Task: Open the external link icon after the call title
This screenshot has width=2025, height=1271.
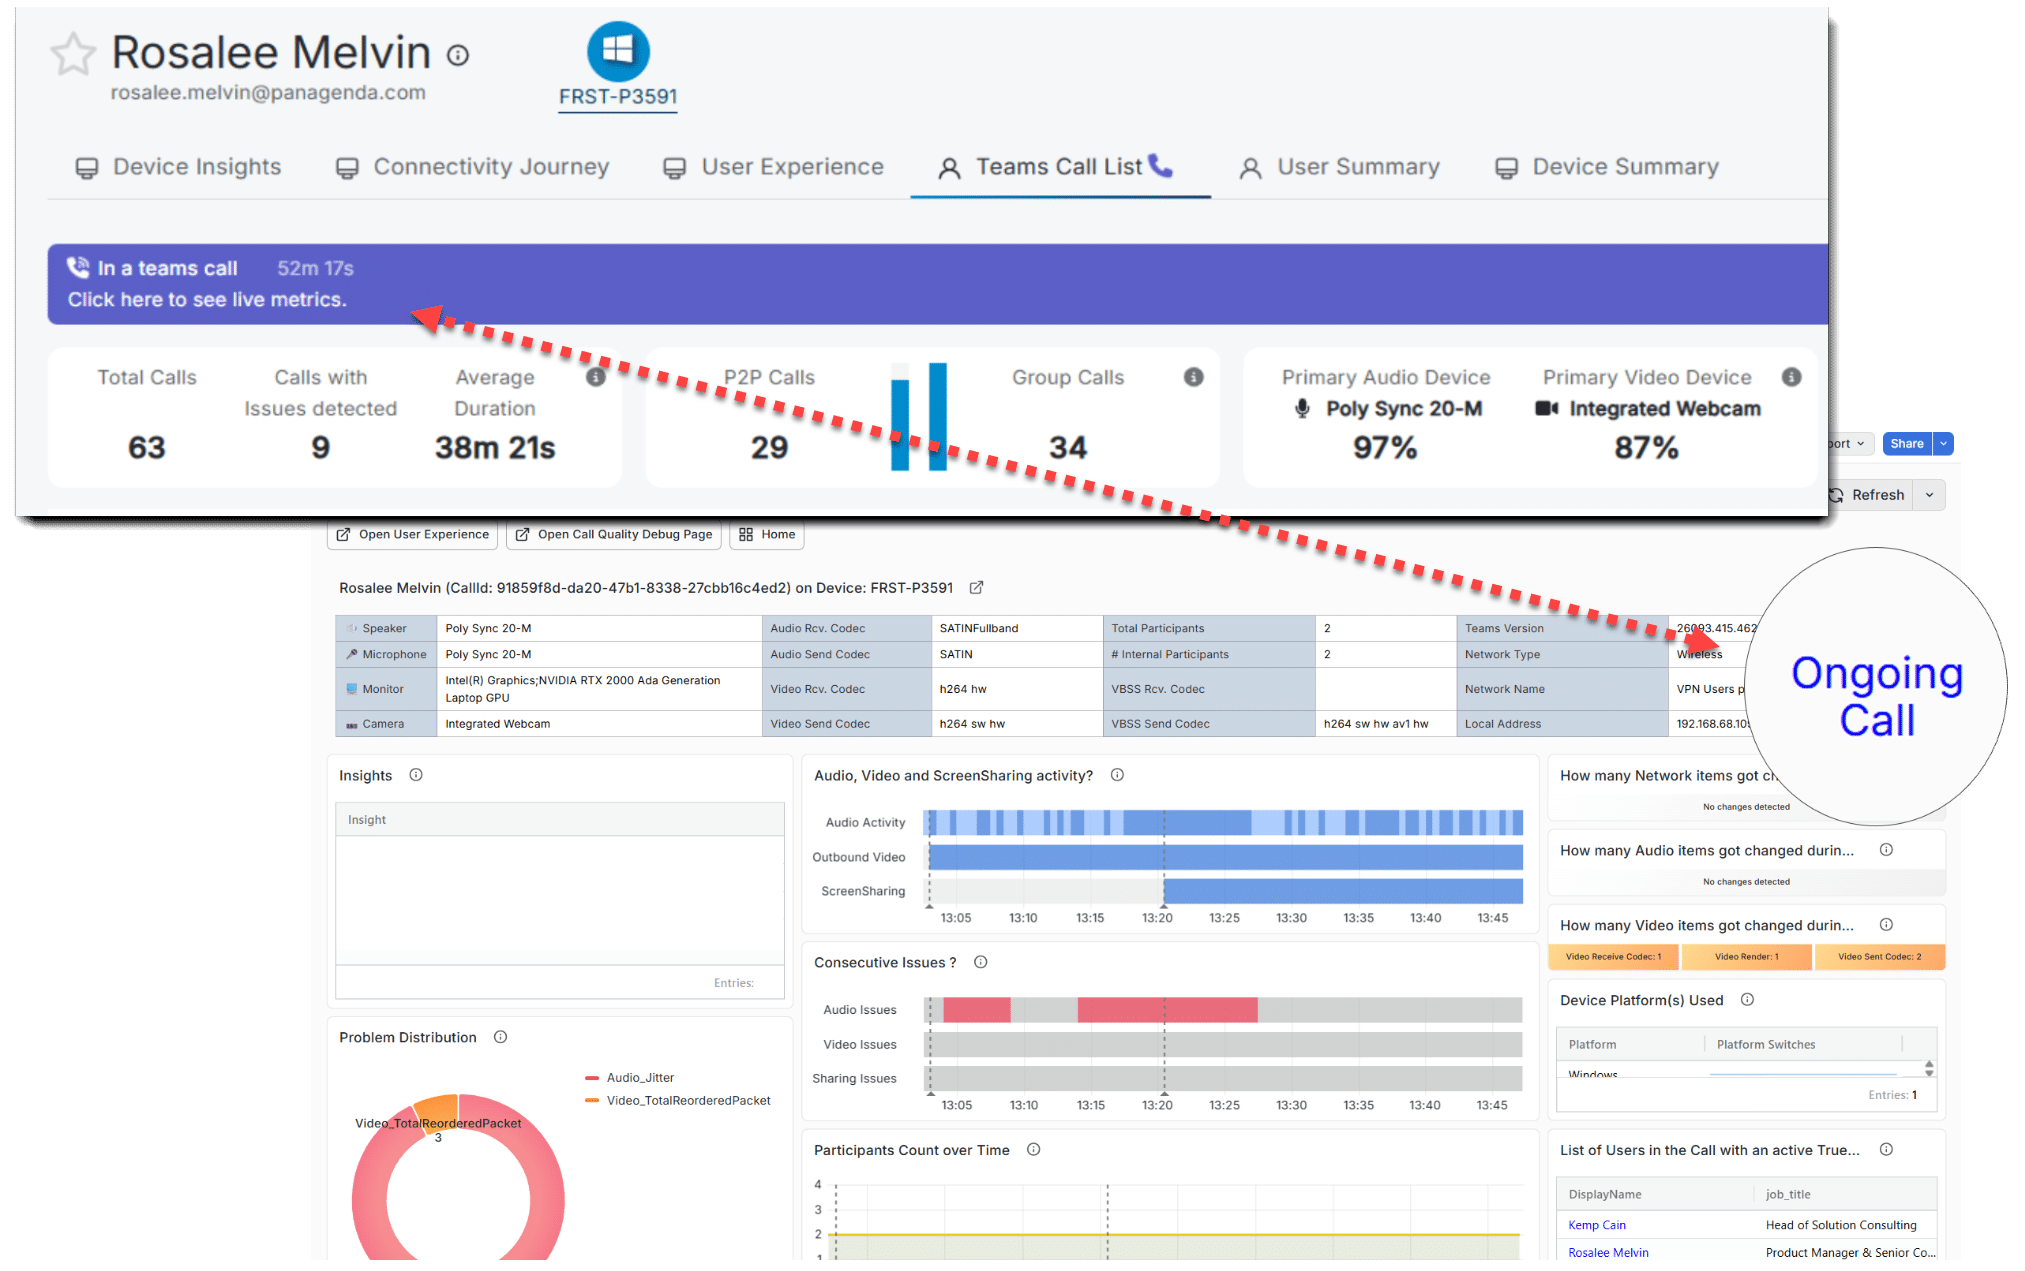Action: click(x=977, y=587)
